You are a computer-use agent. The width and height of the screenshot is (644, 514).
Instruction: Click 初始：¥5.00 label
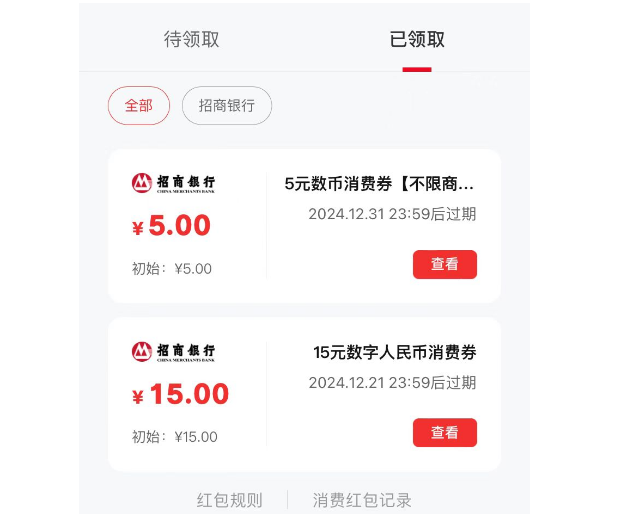[172, 269]
